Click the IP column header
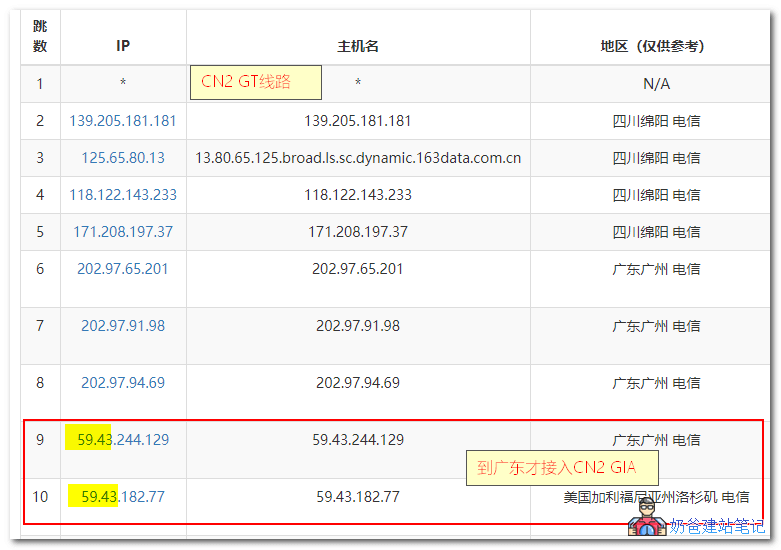 coord(123,46)
